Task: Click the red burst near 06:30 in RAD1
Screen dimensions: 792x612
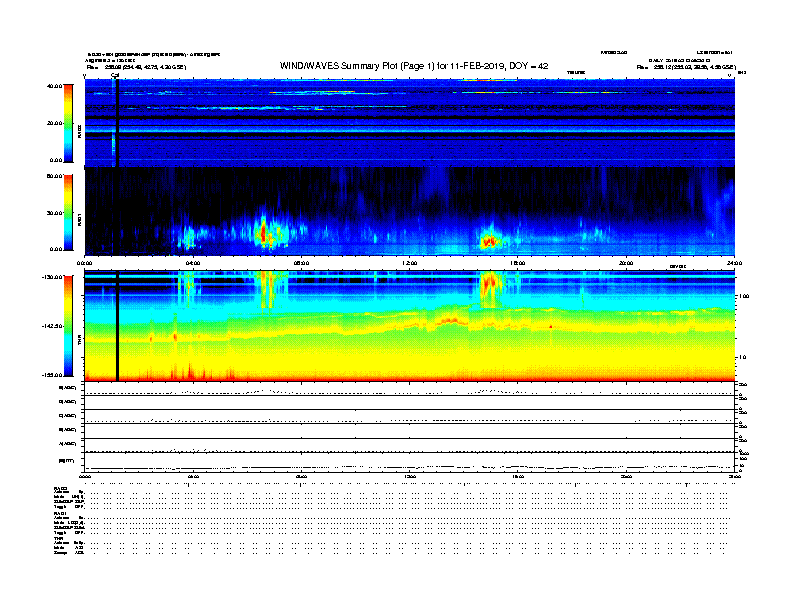Action: click(x=263, y=233)
